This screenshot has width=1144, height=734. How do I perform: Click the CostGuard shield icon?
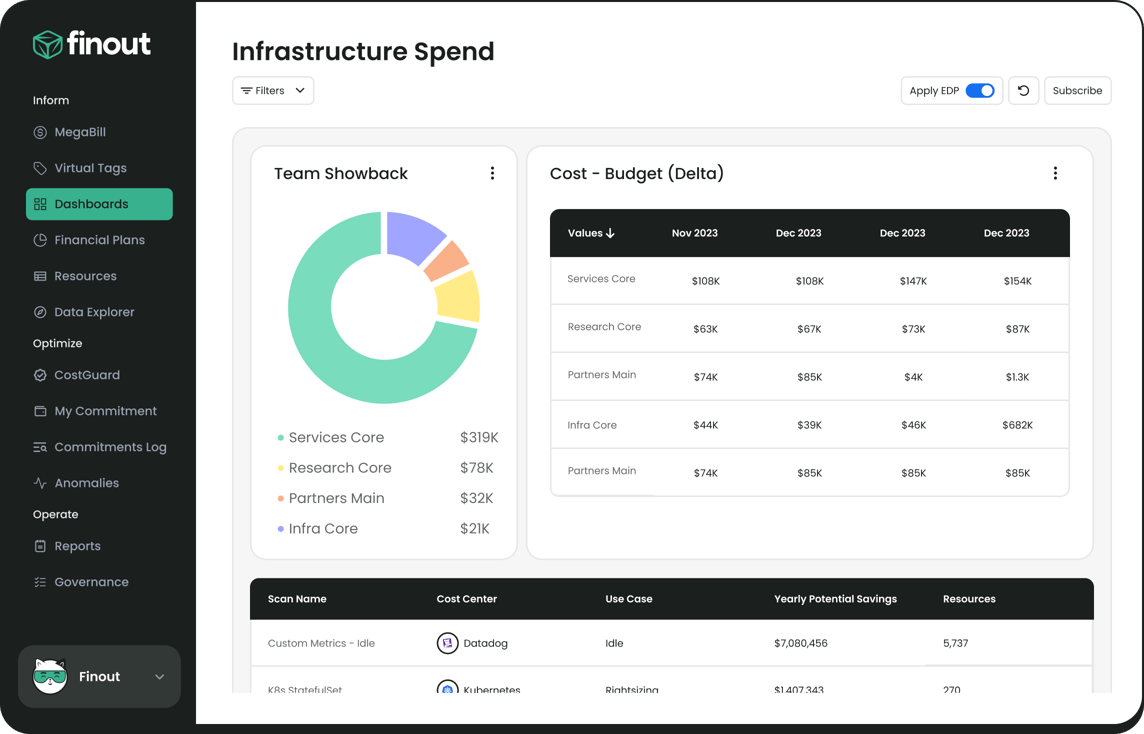point(40,375)
